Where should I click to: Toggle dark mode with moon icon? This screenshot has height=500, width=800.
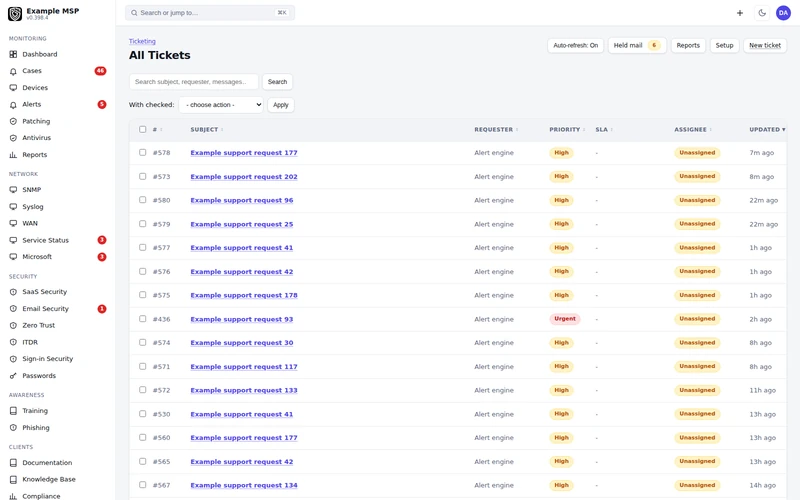coord(762,13)
